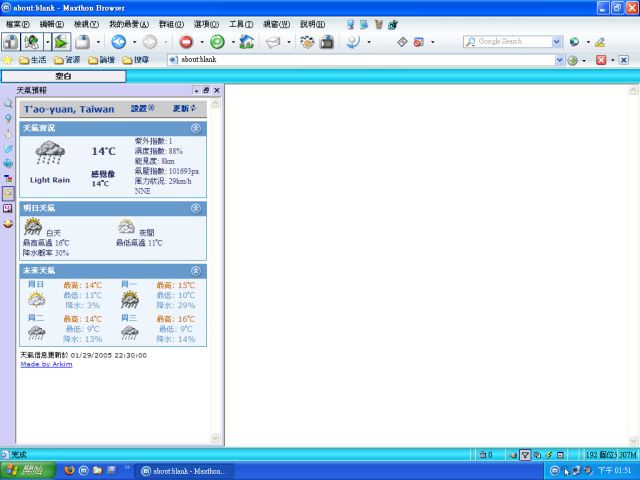This screenshot has height=480, width=640.
Task: Click the about:blank address bar field
Action: coord(360,60)
